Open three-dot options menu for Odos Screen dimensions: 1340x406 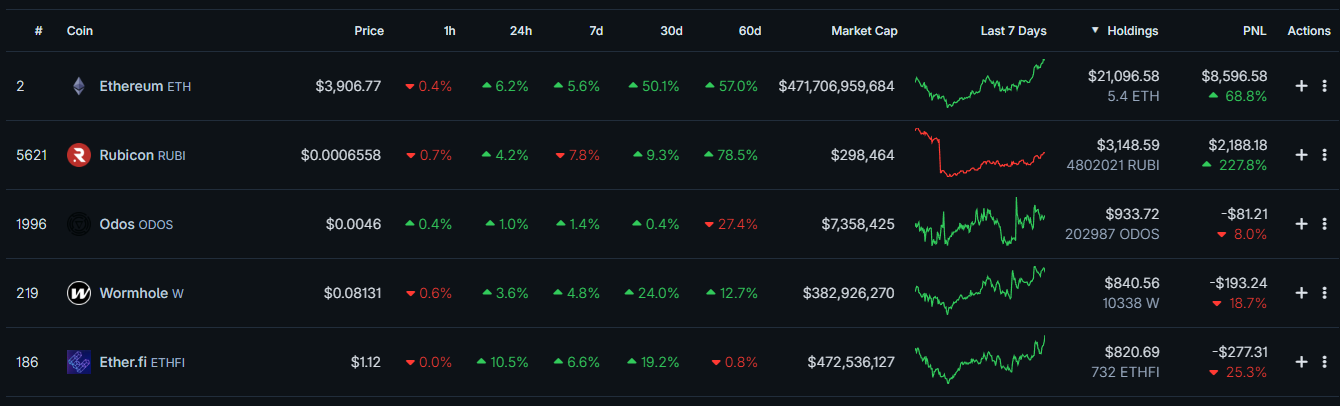pos(1324,224)
